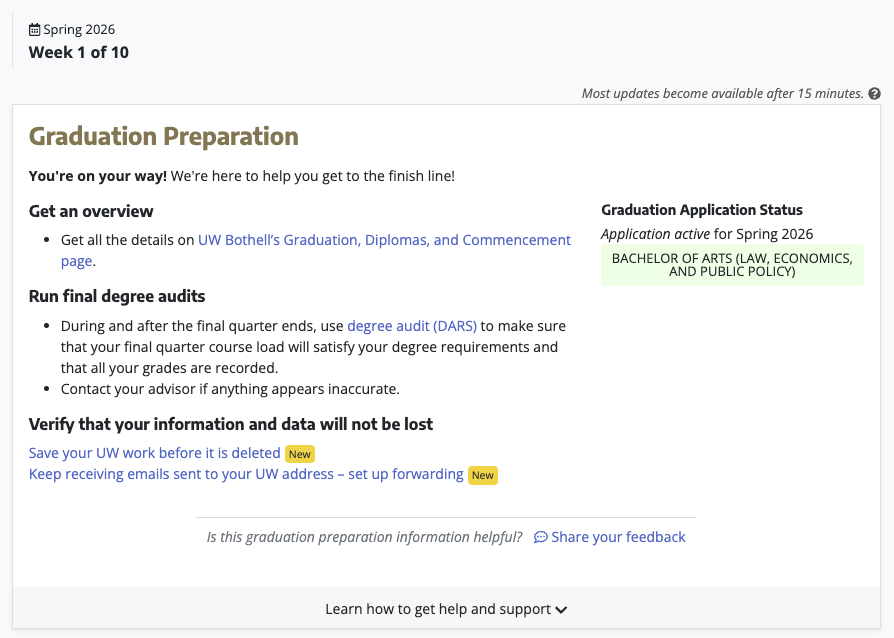Click the Graduation Application Status heading
The width and height of the screenshot is (894, 638).
[x=702, y=210]
